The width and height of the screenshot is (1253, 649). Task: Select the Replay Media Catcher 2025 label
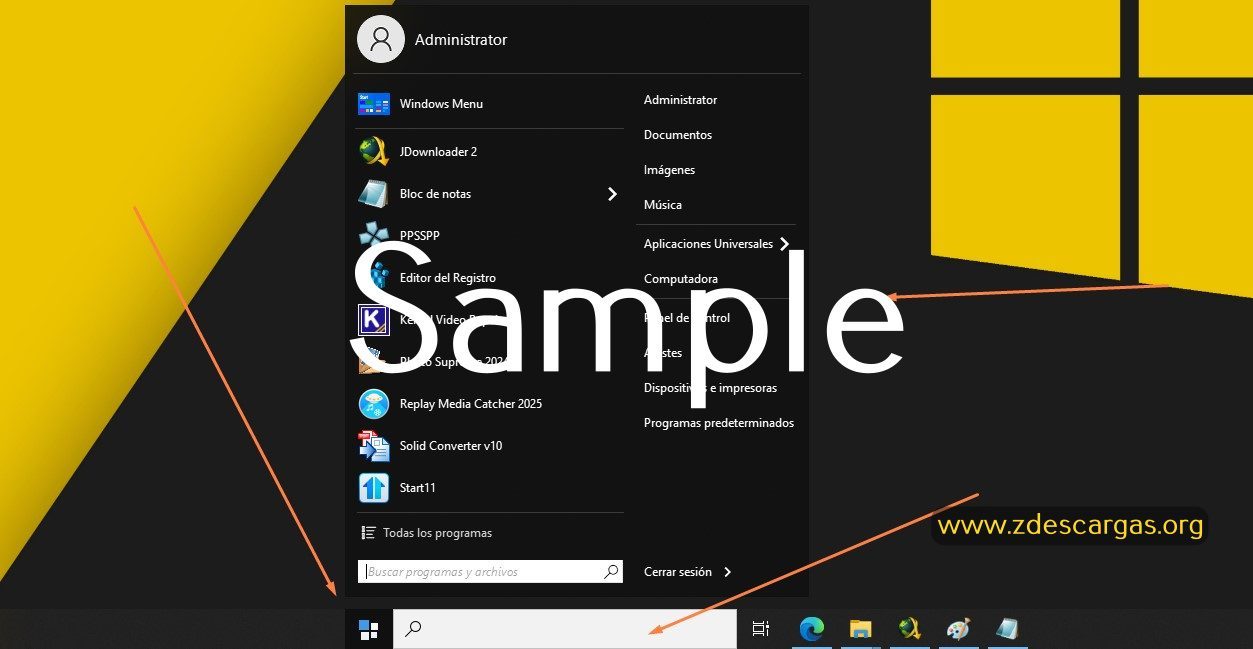pos(471,404)
